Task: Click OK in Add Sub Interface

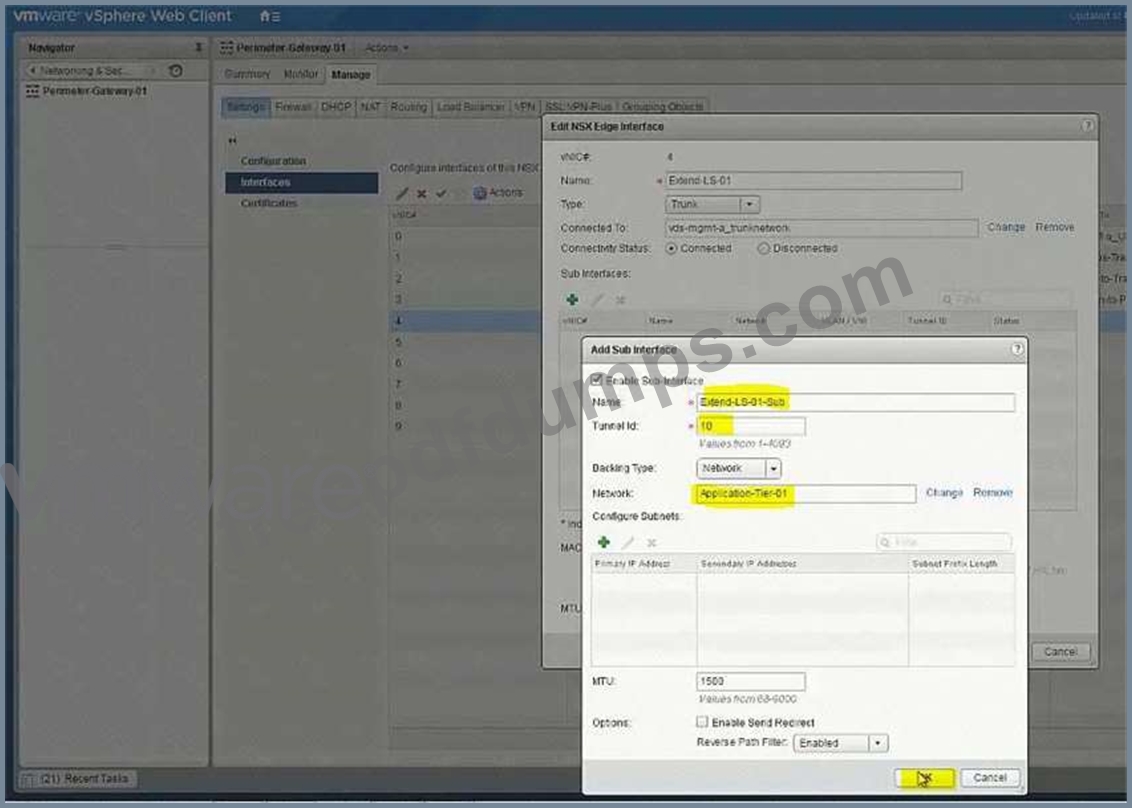Action: click(925, 778)
